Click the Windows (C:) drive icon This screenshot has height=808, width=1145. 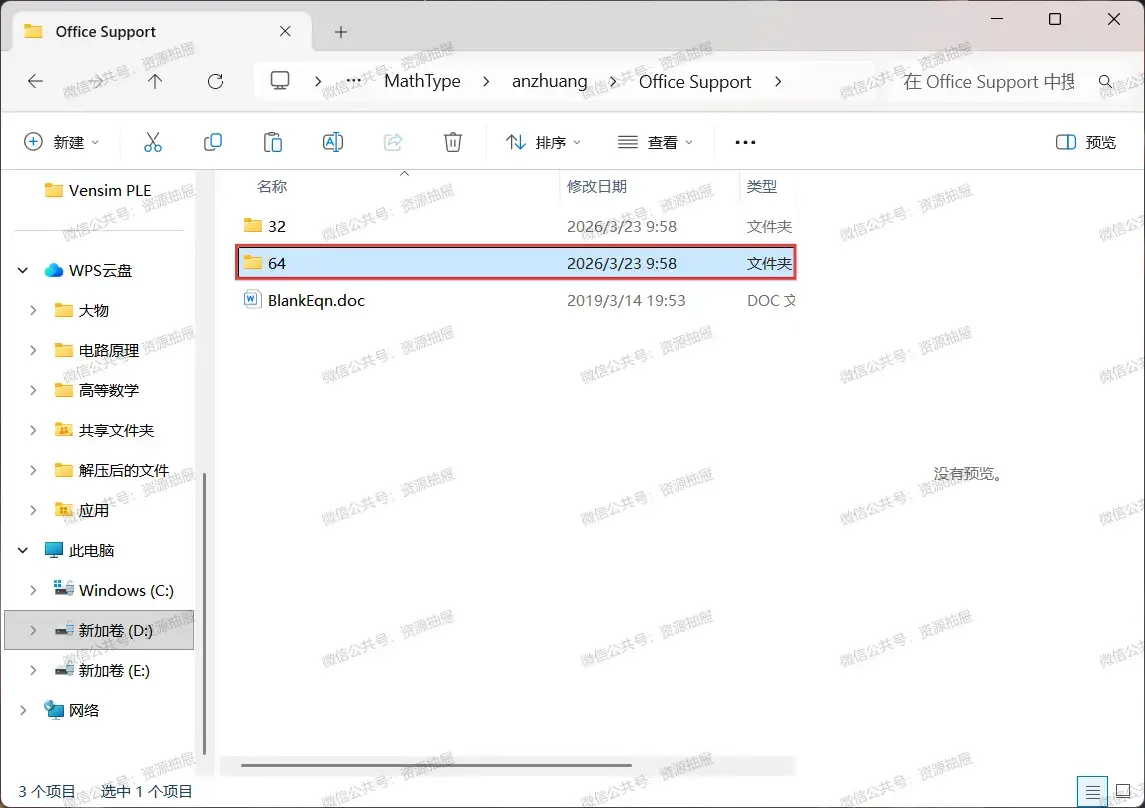pyautogui.click(x=64, y=589)
